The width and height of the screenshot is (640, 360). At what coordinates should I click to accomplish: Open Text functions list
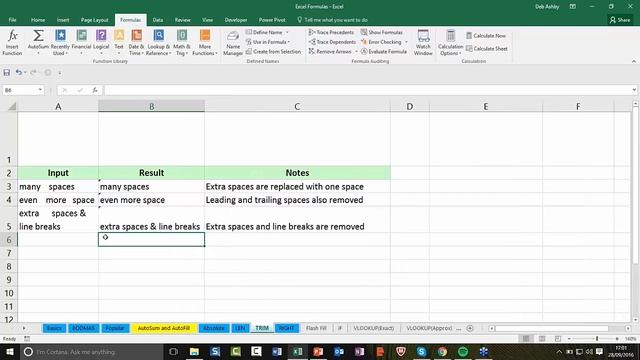pyautogui.click(x=119, y=42)
